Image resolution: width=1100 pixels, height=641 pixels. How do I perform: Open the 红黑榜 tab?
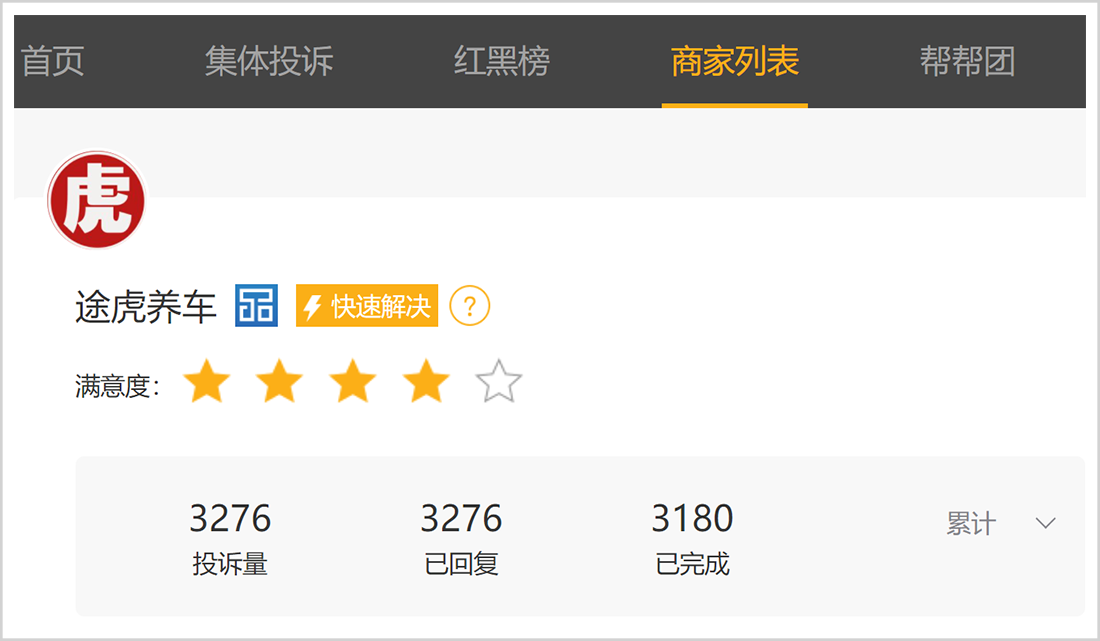(x=502, y=61)
